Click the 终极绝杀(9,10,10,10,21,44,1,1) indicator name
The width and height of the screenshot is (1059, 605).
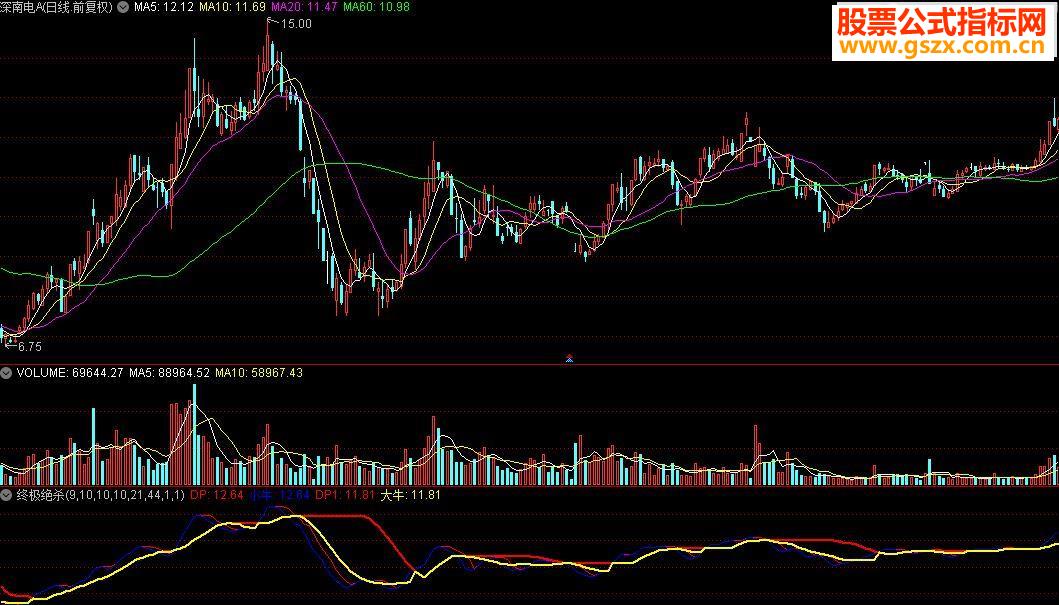coord(100,495)
